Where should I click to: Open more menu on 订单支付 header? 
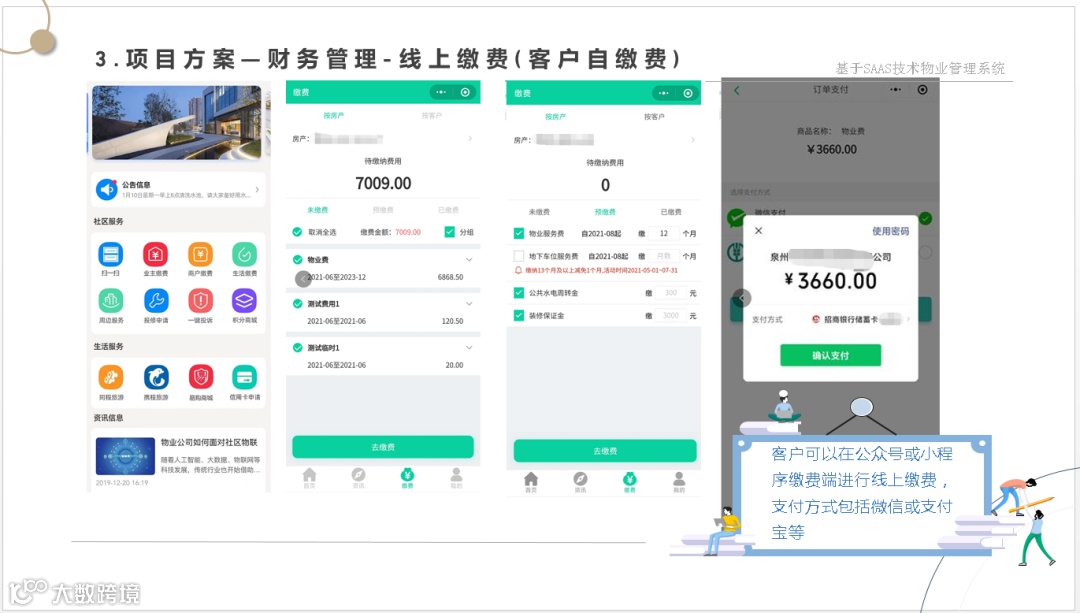tap(895, 90)
